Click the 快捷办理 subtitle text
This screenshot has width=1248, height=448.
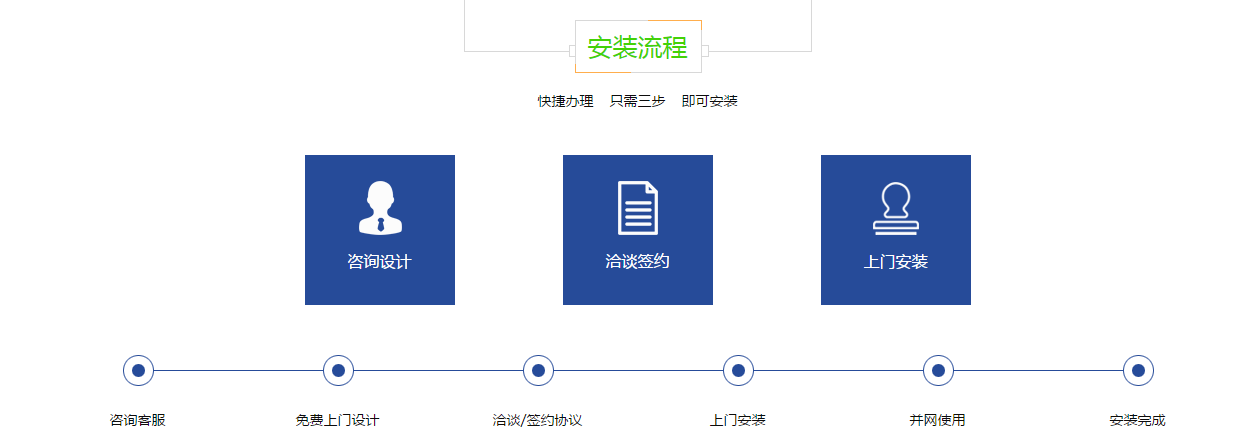(566, 101)
